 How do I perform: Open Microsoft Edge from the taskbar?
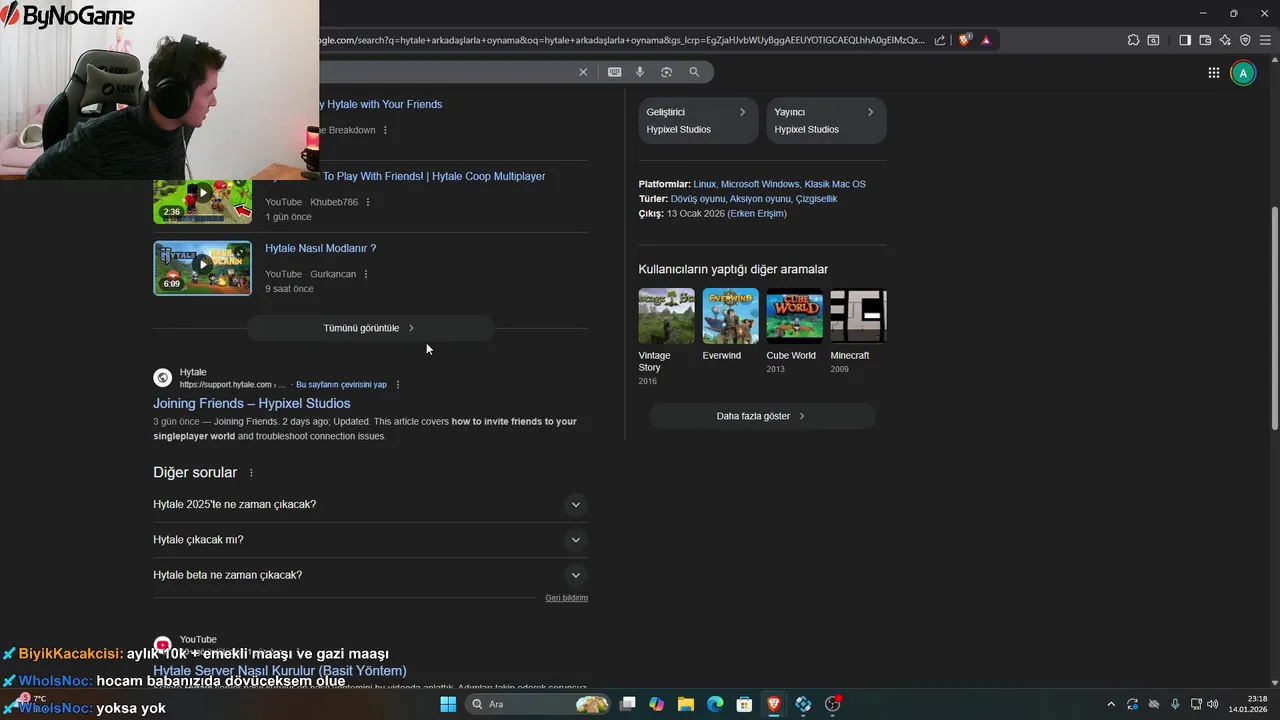pyautogui.click(x=715, y=704)
